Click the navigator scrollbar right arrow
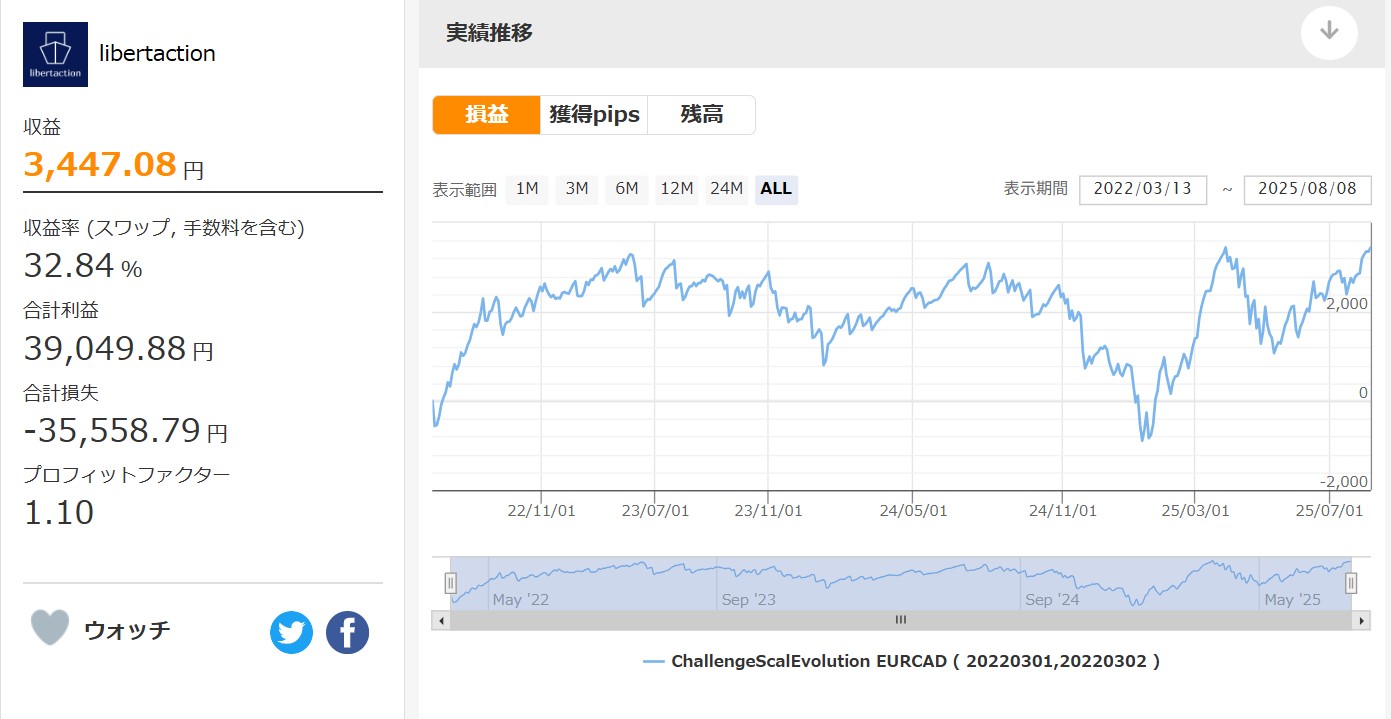Viewport: 1391px width, 719px height. pyautogui.click(x=1362, y=620)
